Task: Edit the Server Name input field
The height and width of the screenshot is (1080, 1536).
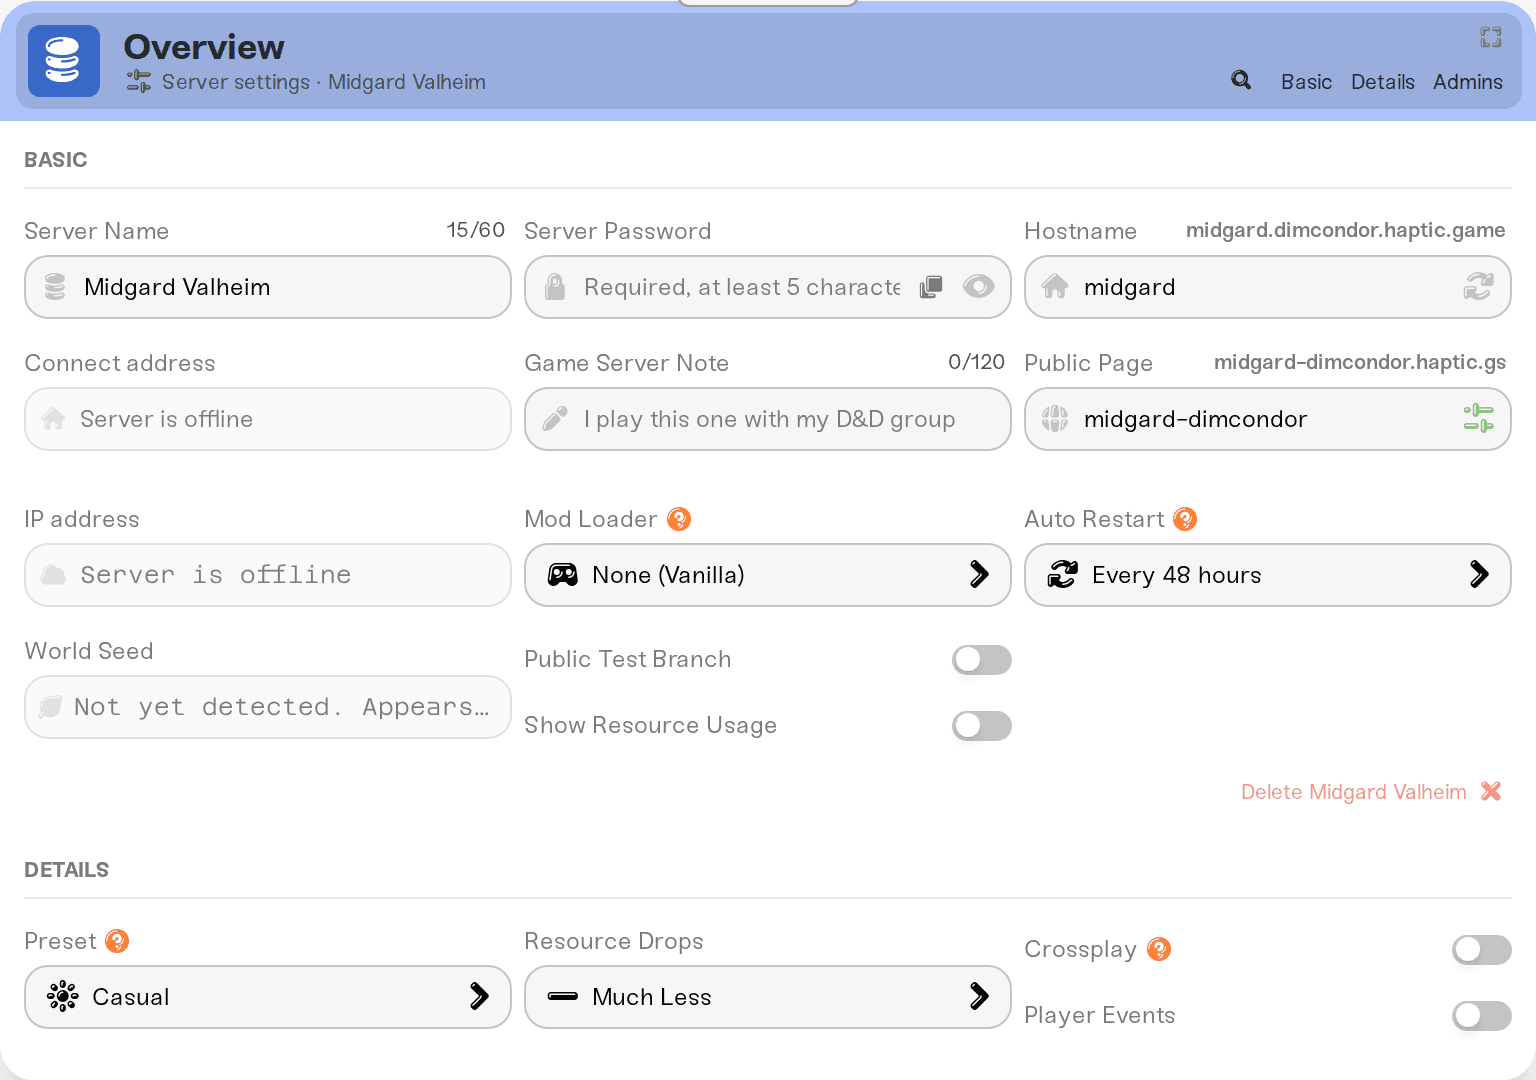Action: pos(268,287)
